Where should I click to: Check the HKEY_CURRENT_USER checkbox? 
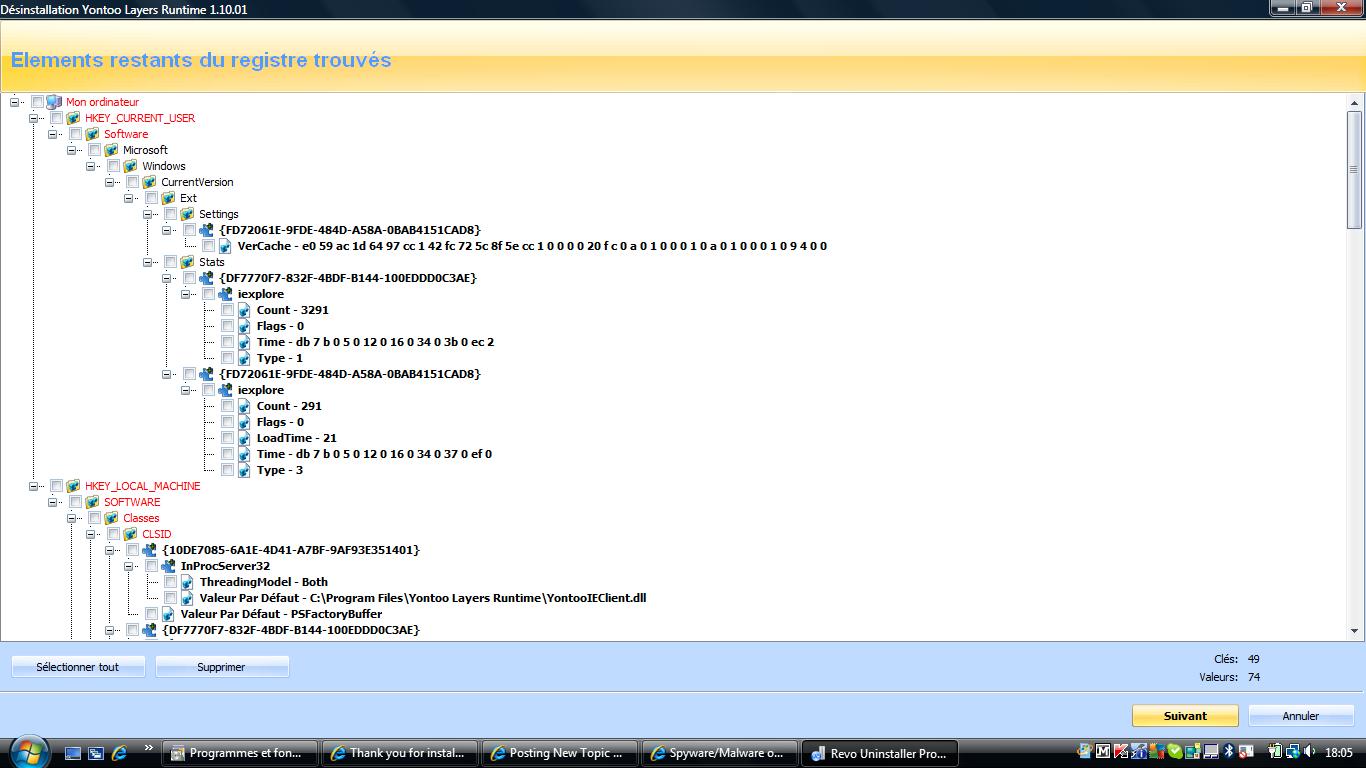pyautogui.click(x=56, y=118)
